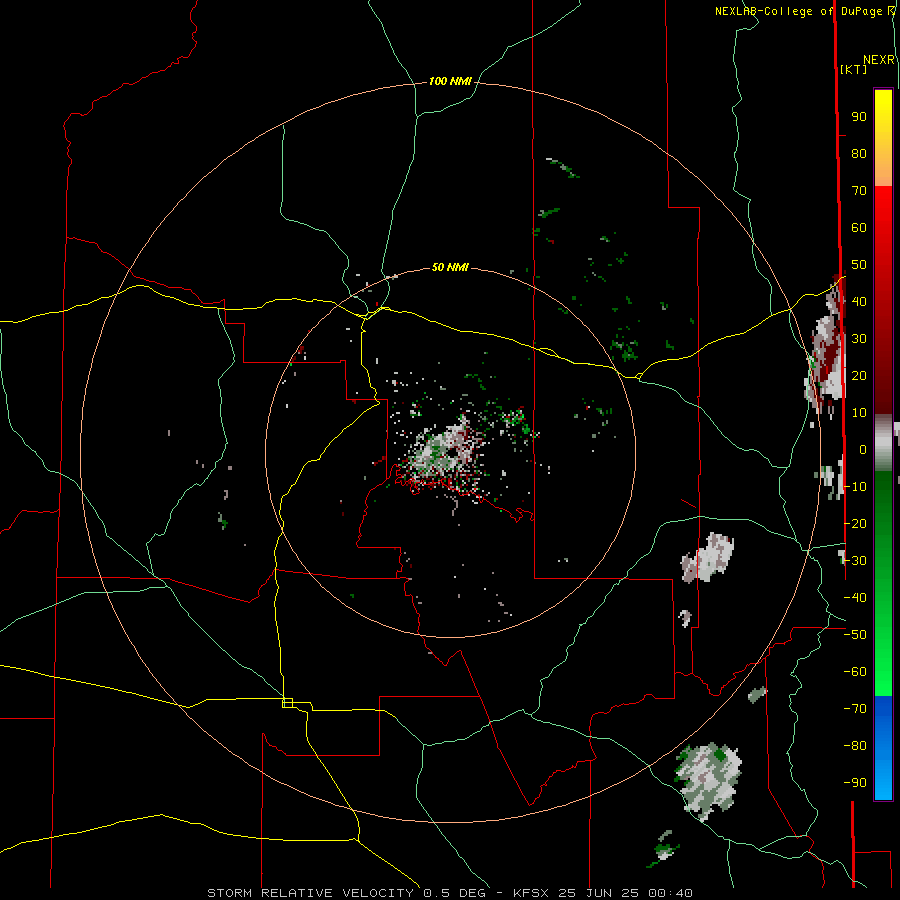This screenshot has height=900, width=900.
Task: Click the 0.5 DEG elevation angle text
Action: coord(454,893)
